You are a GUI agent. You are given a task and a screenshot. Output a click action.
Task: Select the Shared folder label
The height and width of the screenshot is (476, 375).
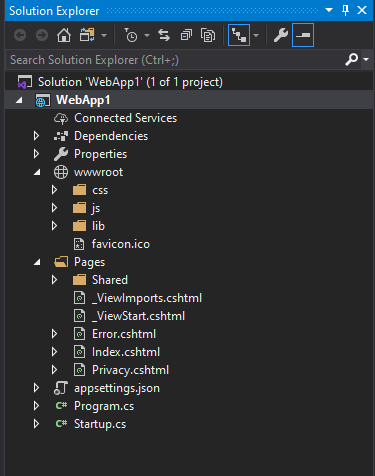click(110, 280)
